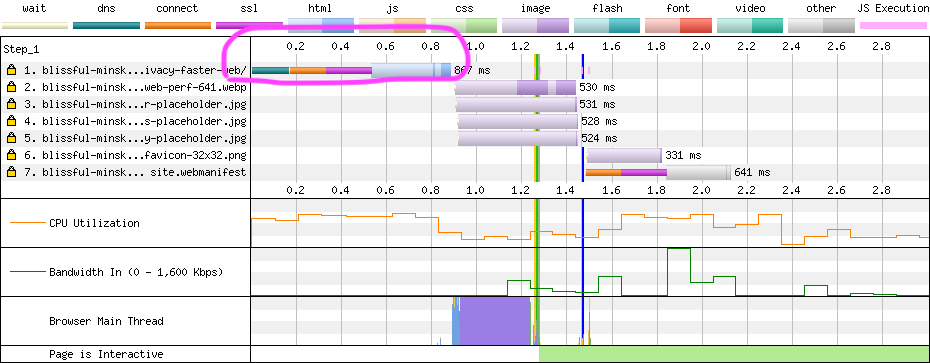The width and height of the screenshot is (930, 363).
Task: Click the css legend color bar
Action: (x=464, y=25)
